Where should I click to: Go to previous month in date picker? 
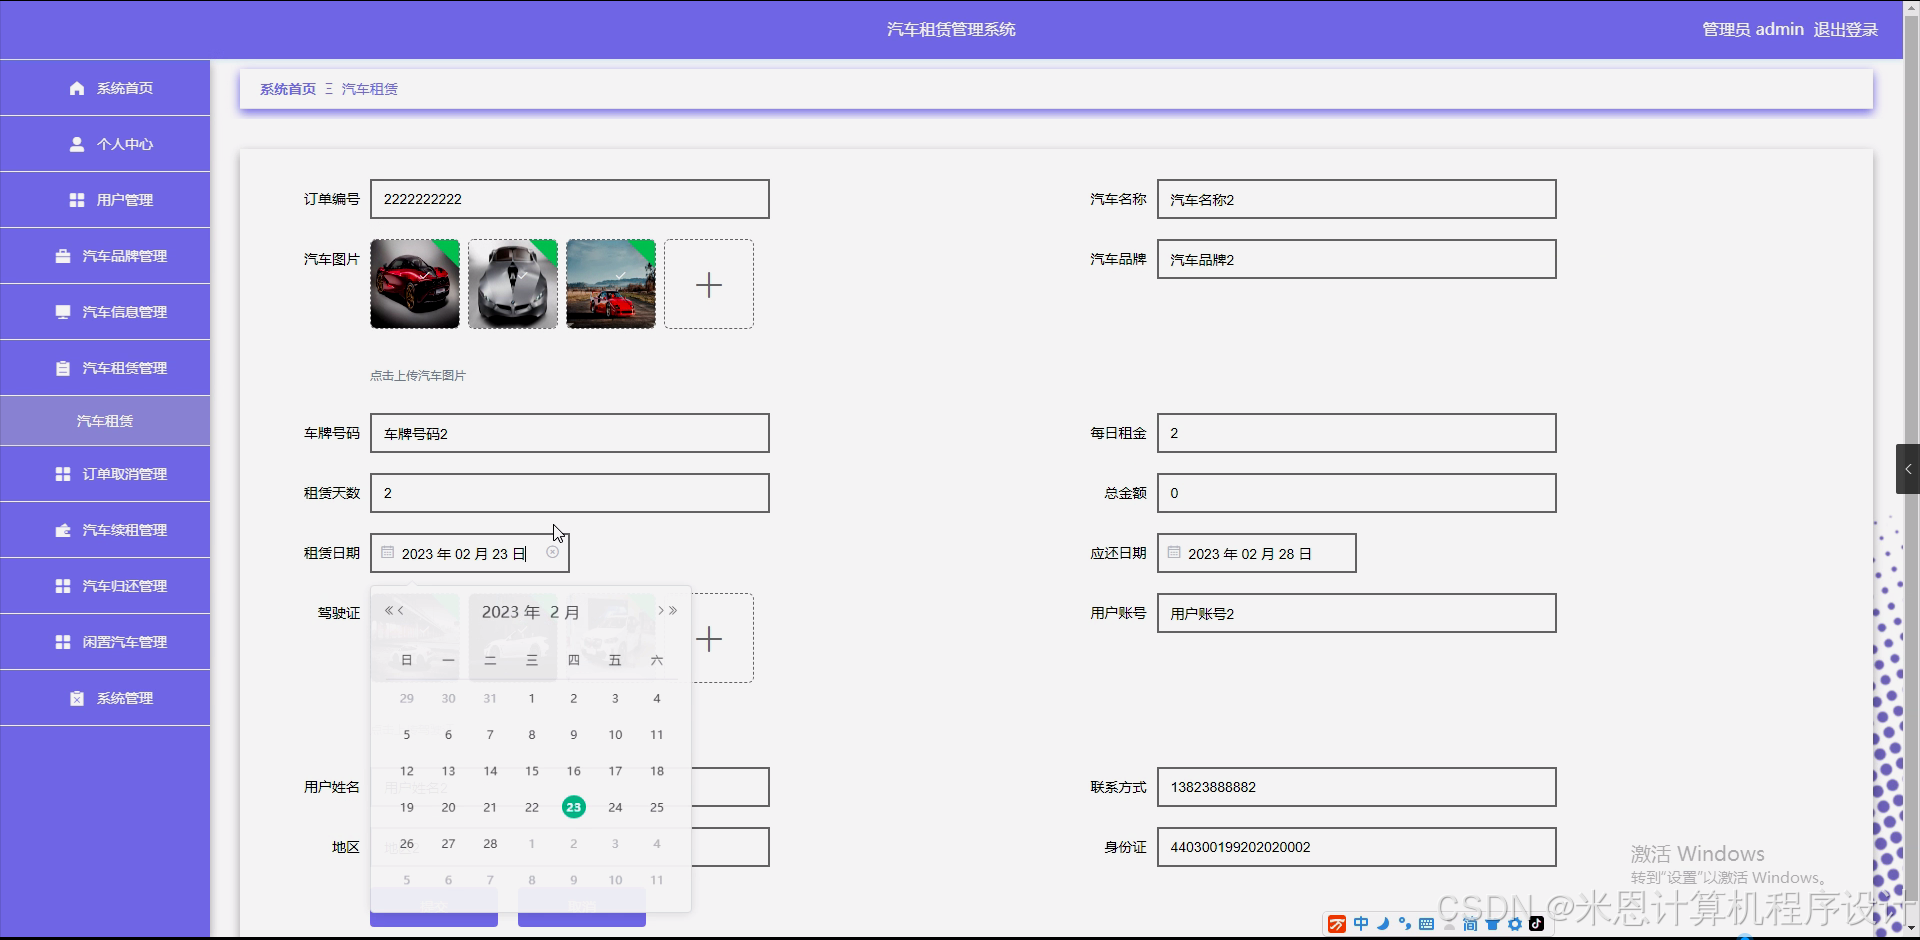point(400,610)
